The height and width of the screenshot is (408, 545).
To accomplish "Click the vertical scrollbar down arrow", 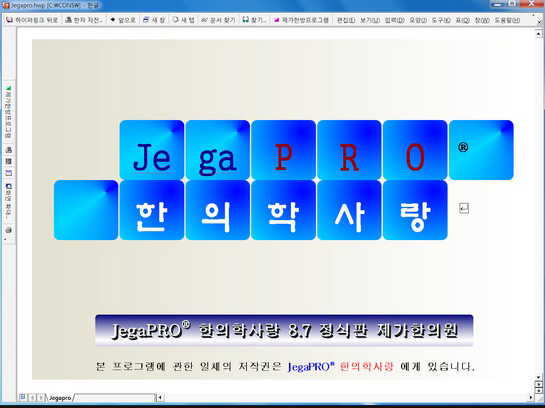I will (538, 377).
